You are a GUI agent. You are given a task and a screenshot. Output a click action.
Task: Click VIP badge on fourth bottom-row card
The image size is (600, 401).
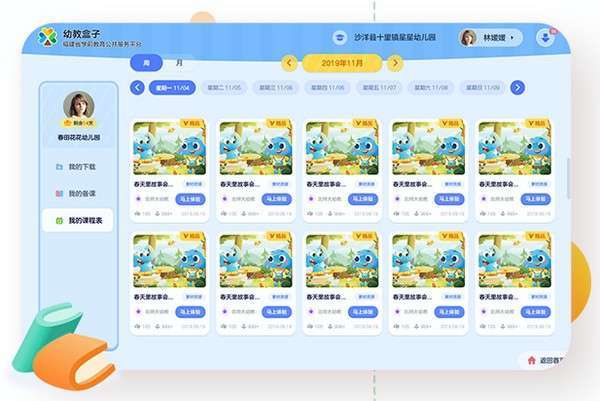pos(451,236)
